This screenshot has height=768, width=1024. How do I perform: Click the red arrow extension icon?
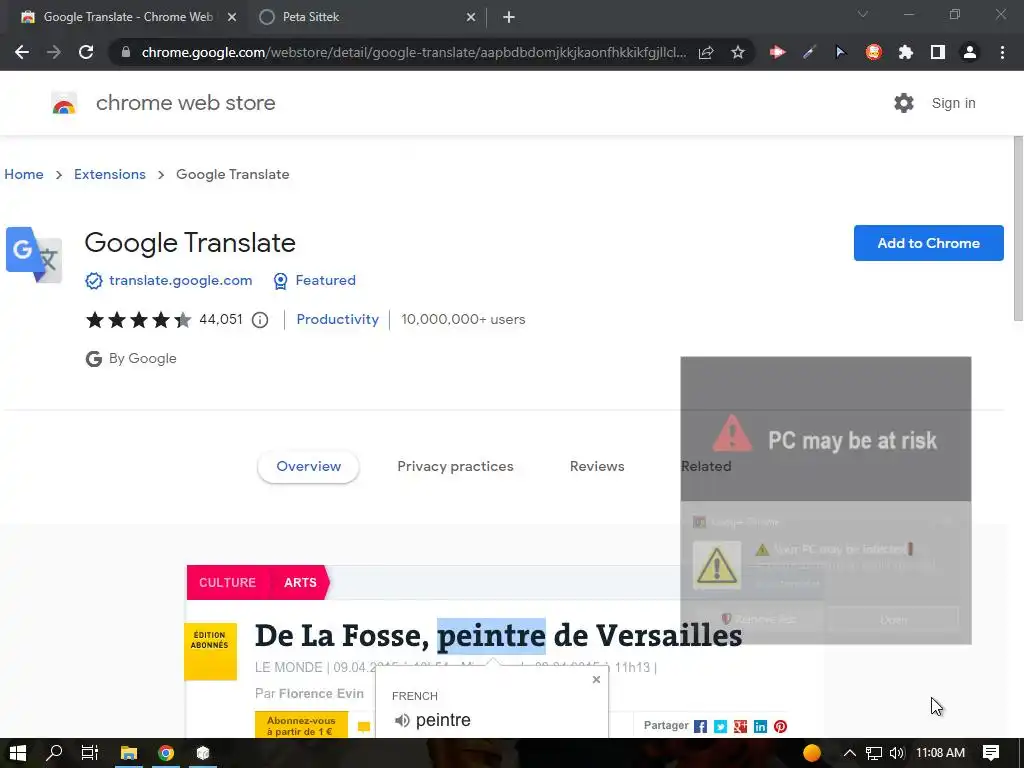point(777,52)
